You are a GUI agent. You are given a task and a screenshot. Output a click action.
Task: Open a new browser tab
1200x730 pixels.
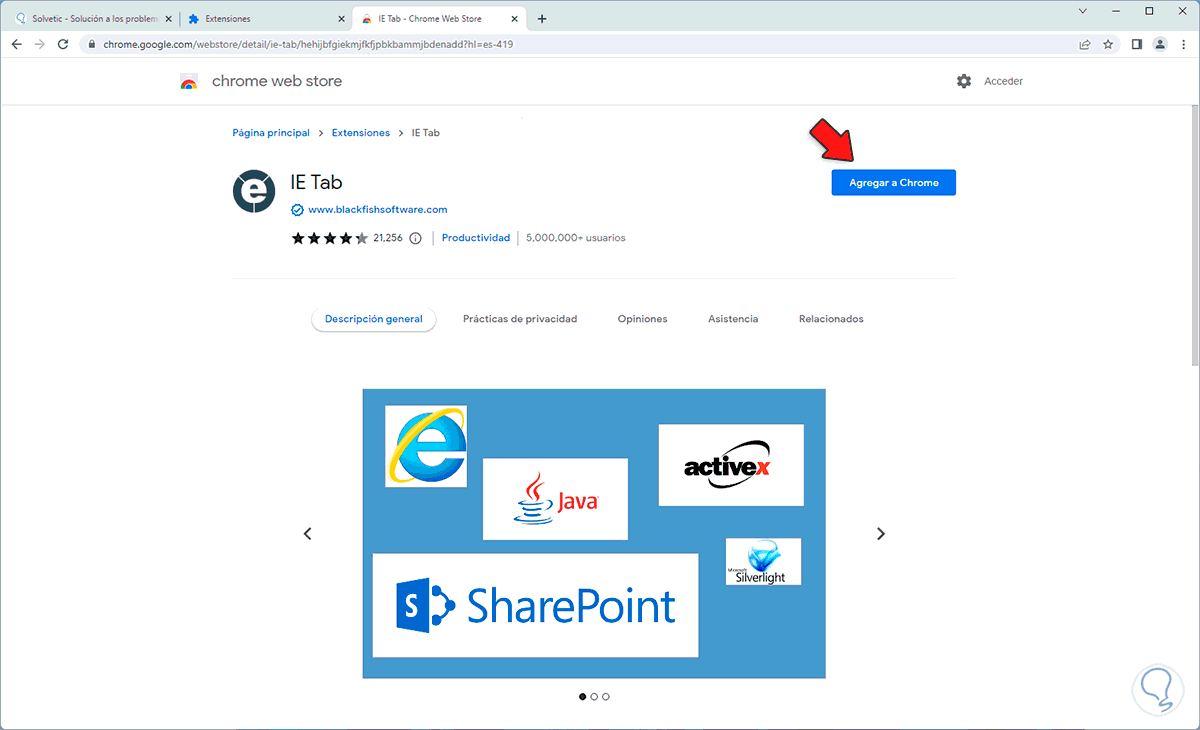[x=542, y=18]
